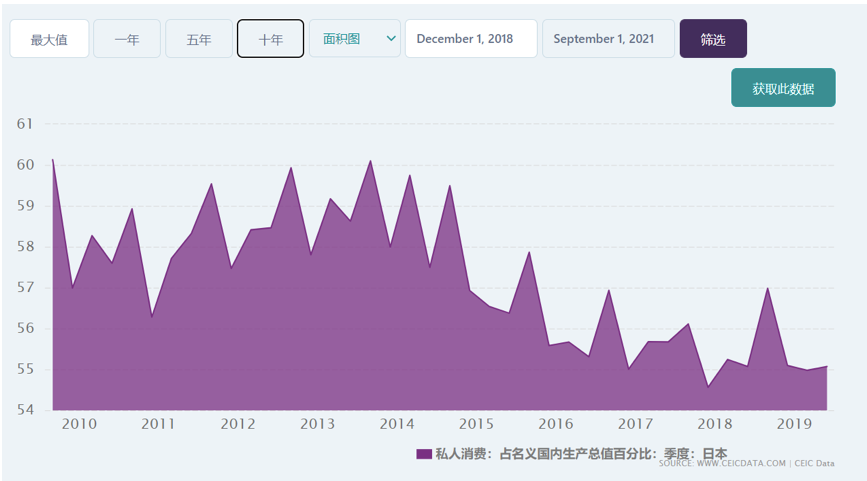867x481 pixels.
Task: Click the September 1, 2021 end date field
Action: tap(608, 39)
